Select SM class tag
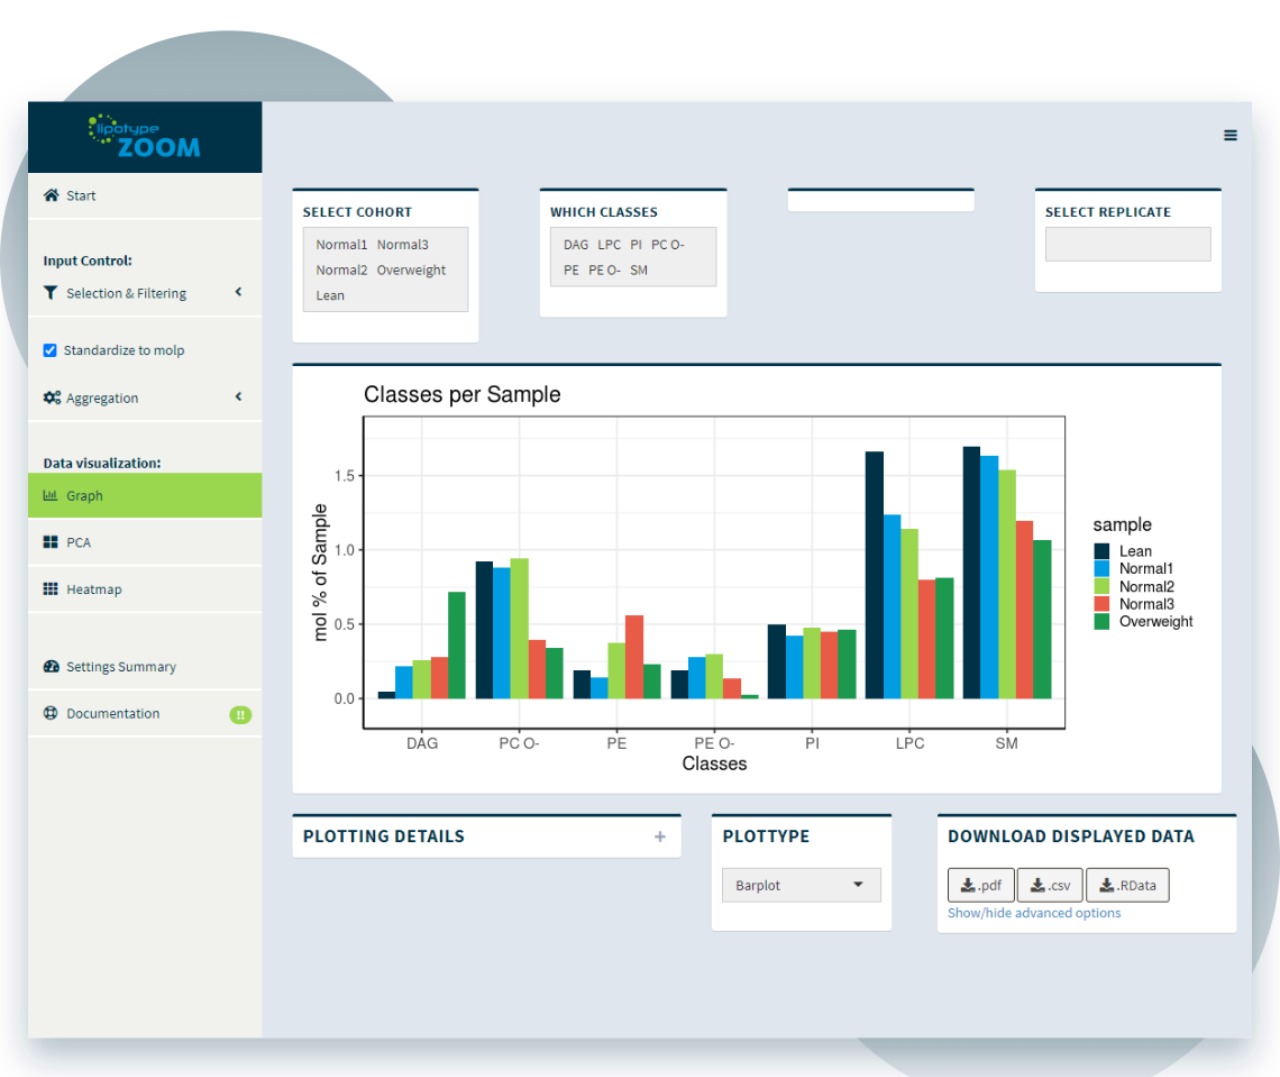Viewport: 1280px width, 1077px height. point(639,270)
